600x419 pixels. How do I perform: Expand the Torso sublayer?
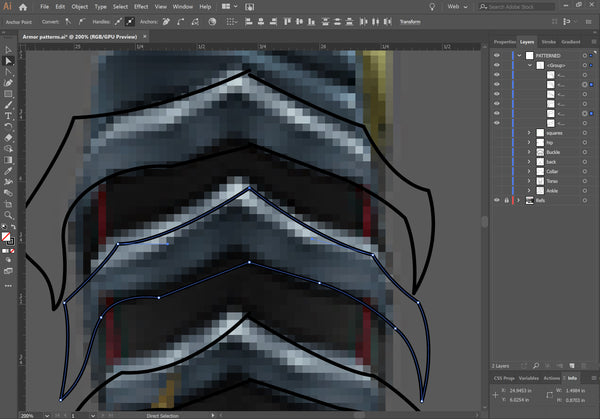[x=529, y=181]
